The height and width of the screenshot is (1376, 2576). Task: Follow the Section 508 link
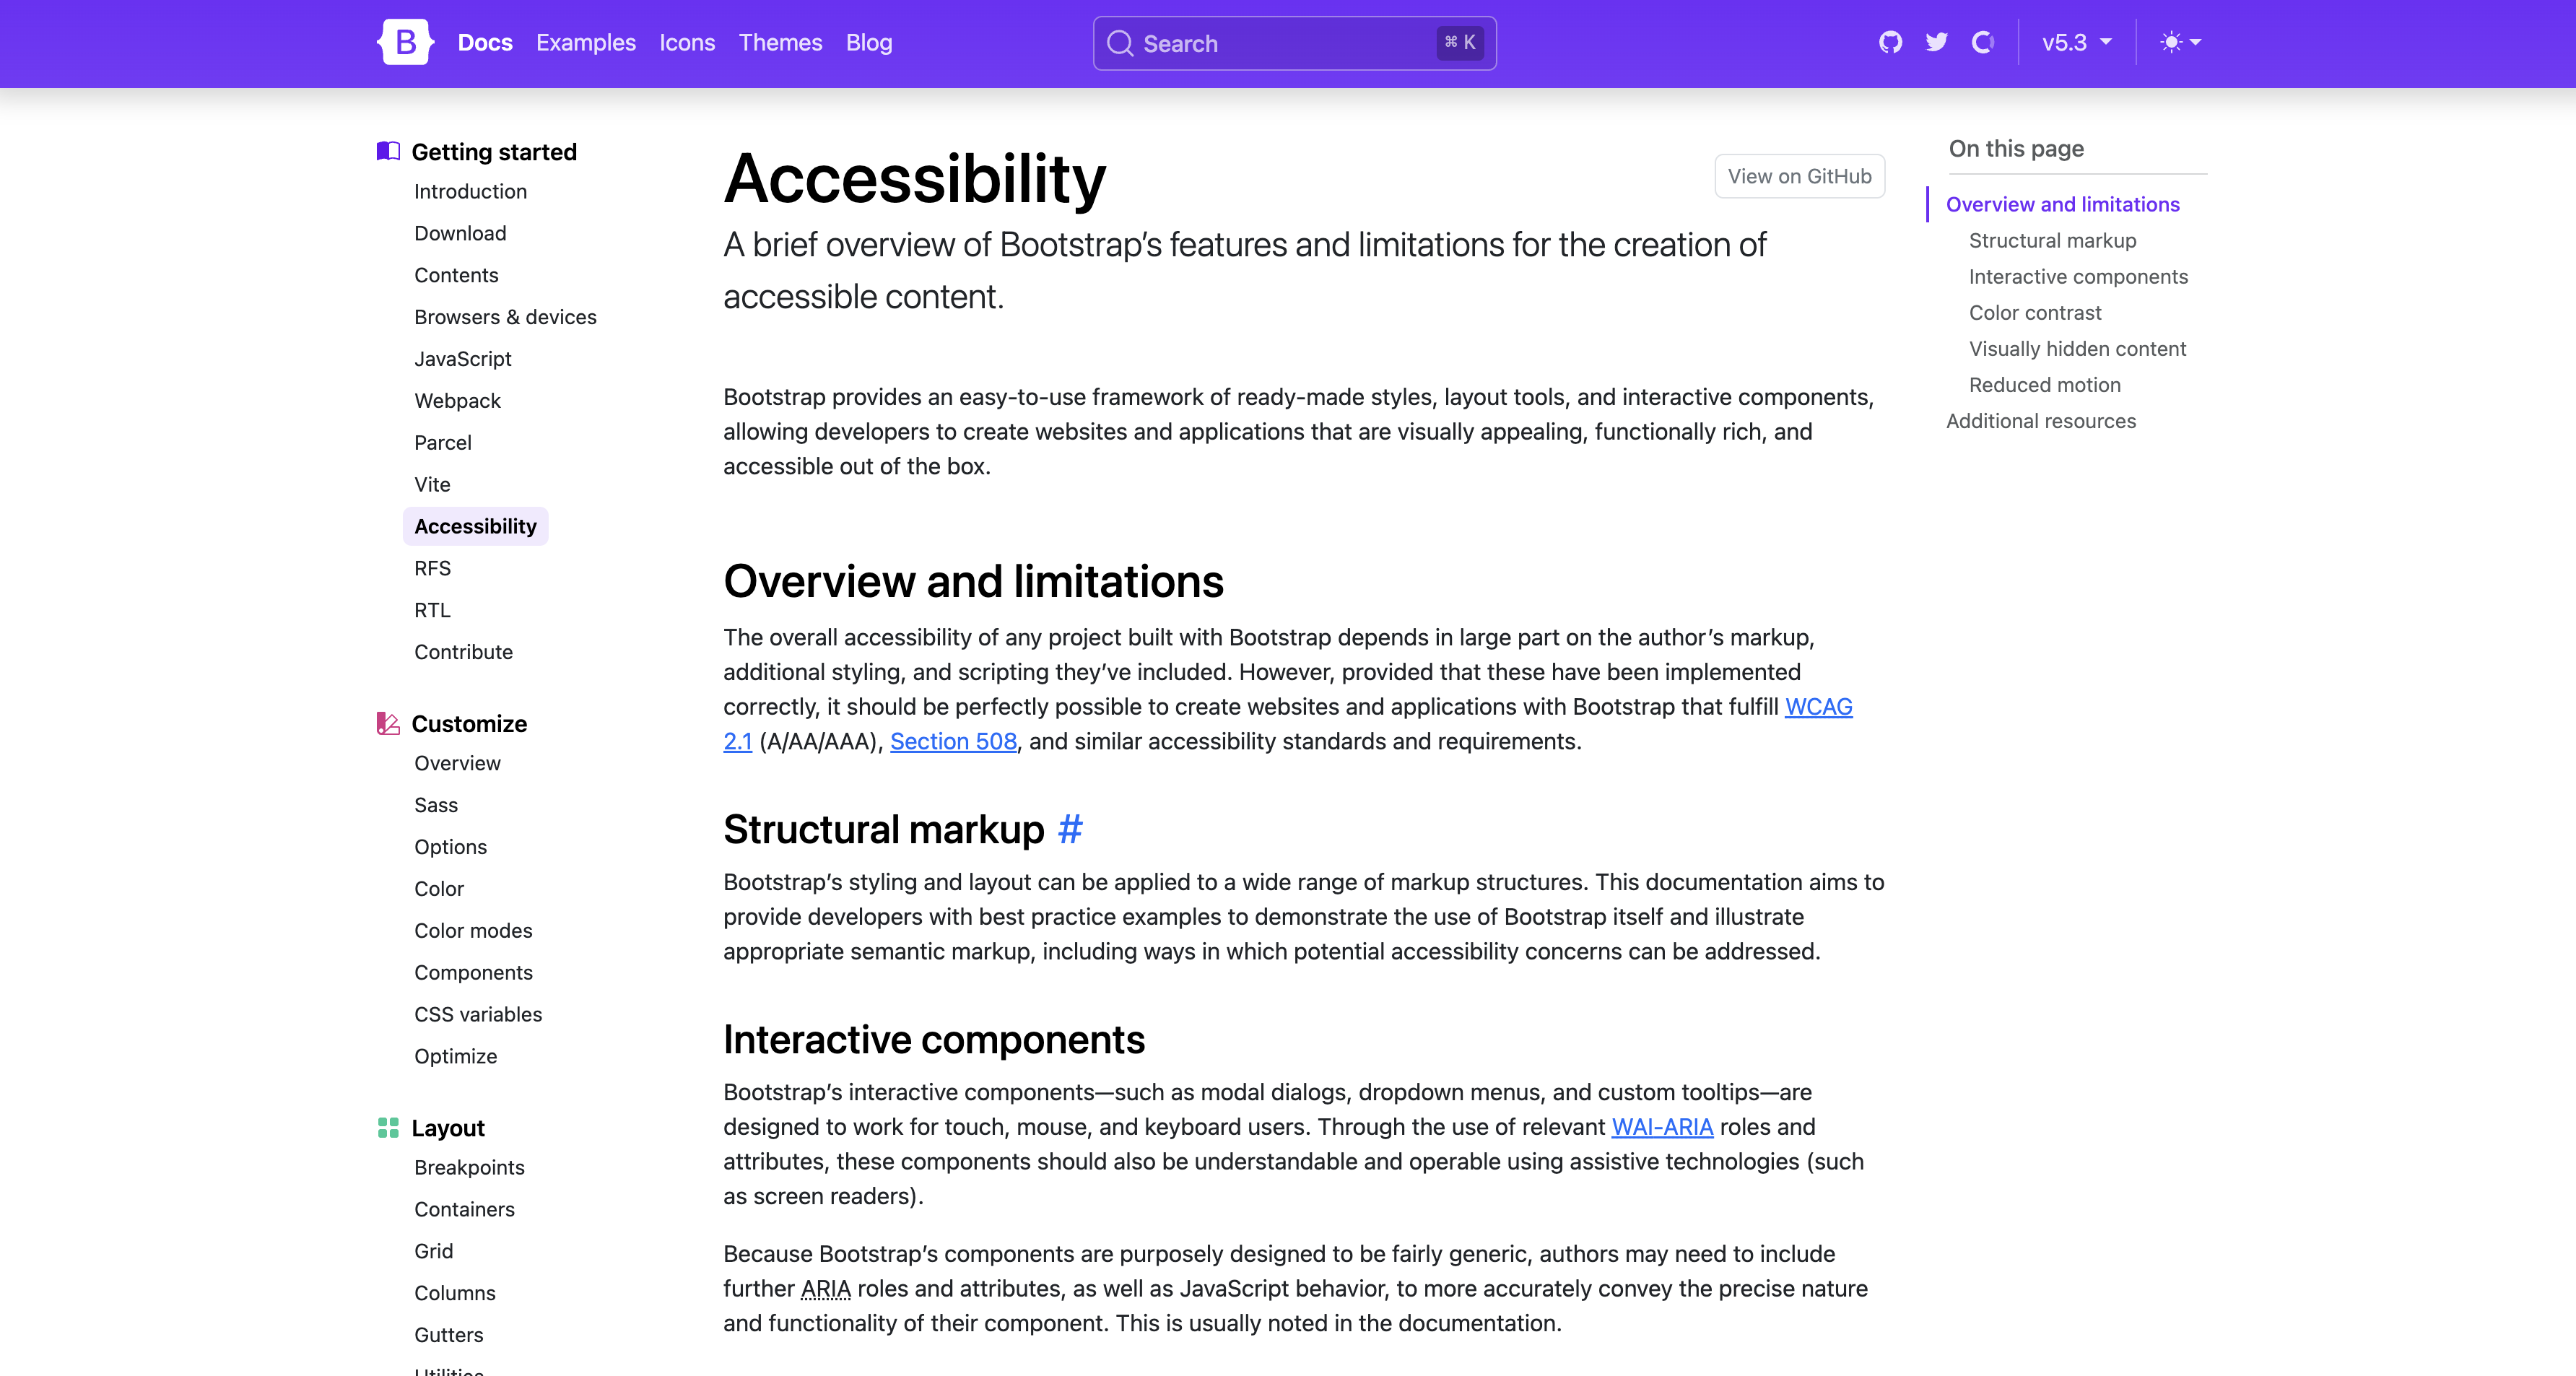pyautogui.click(x=953, y=741)
